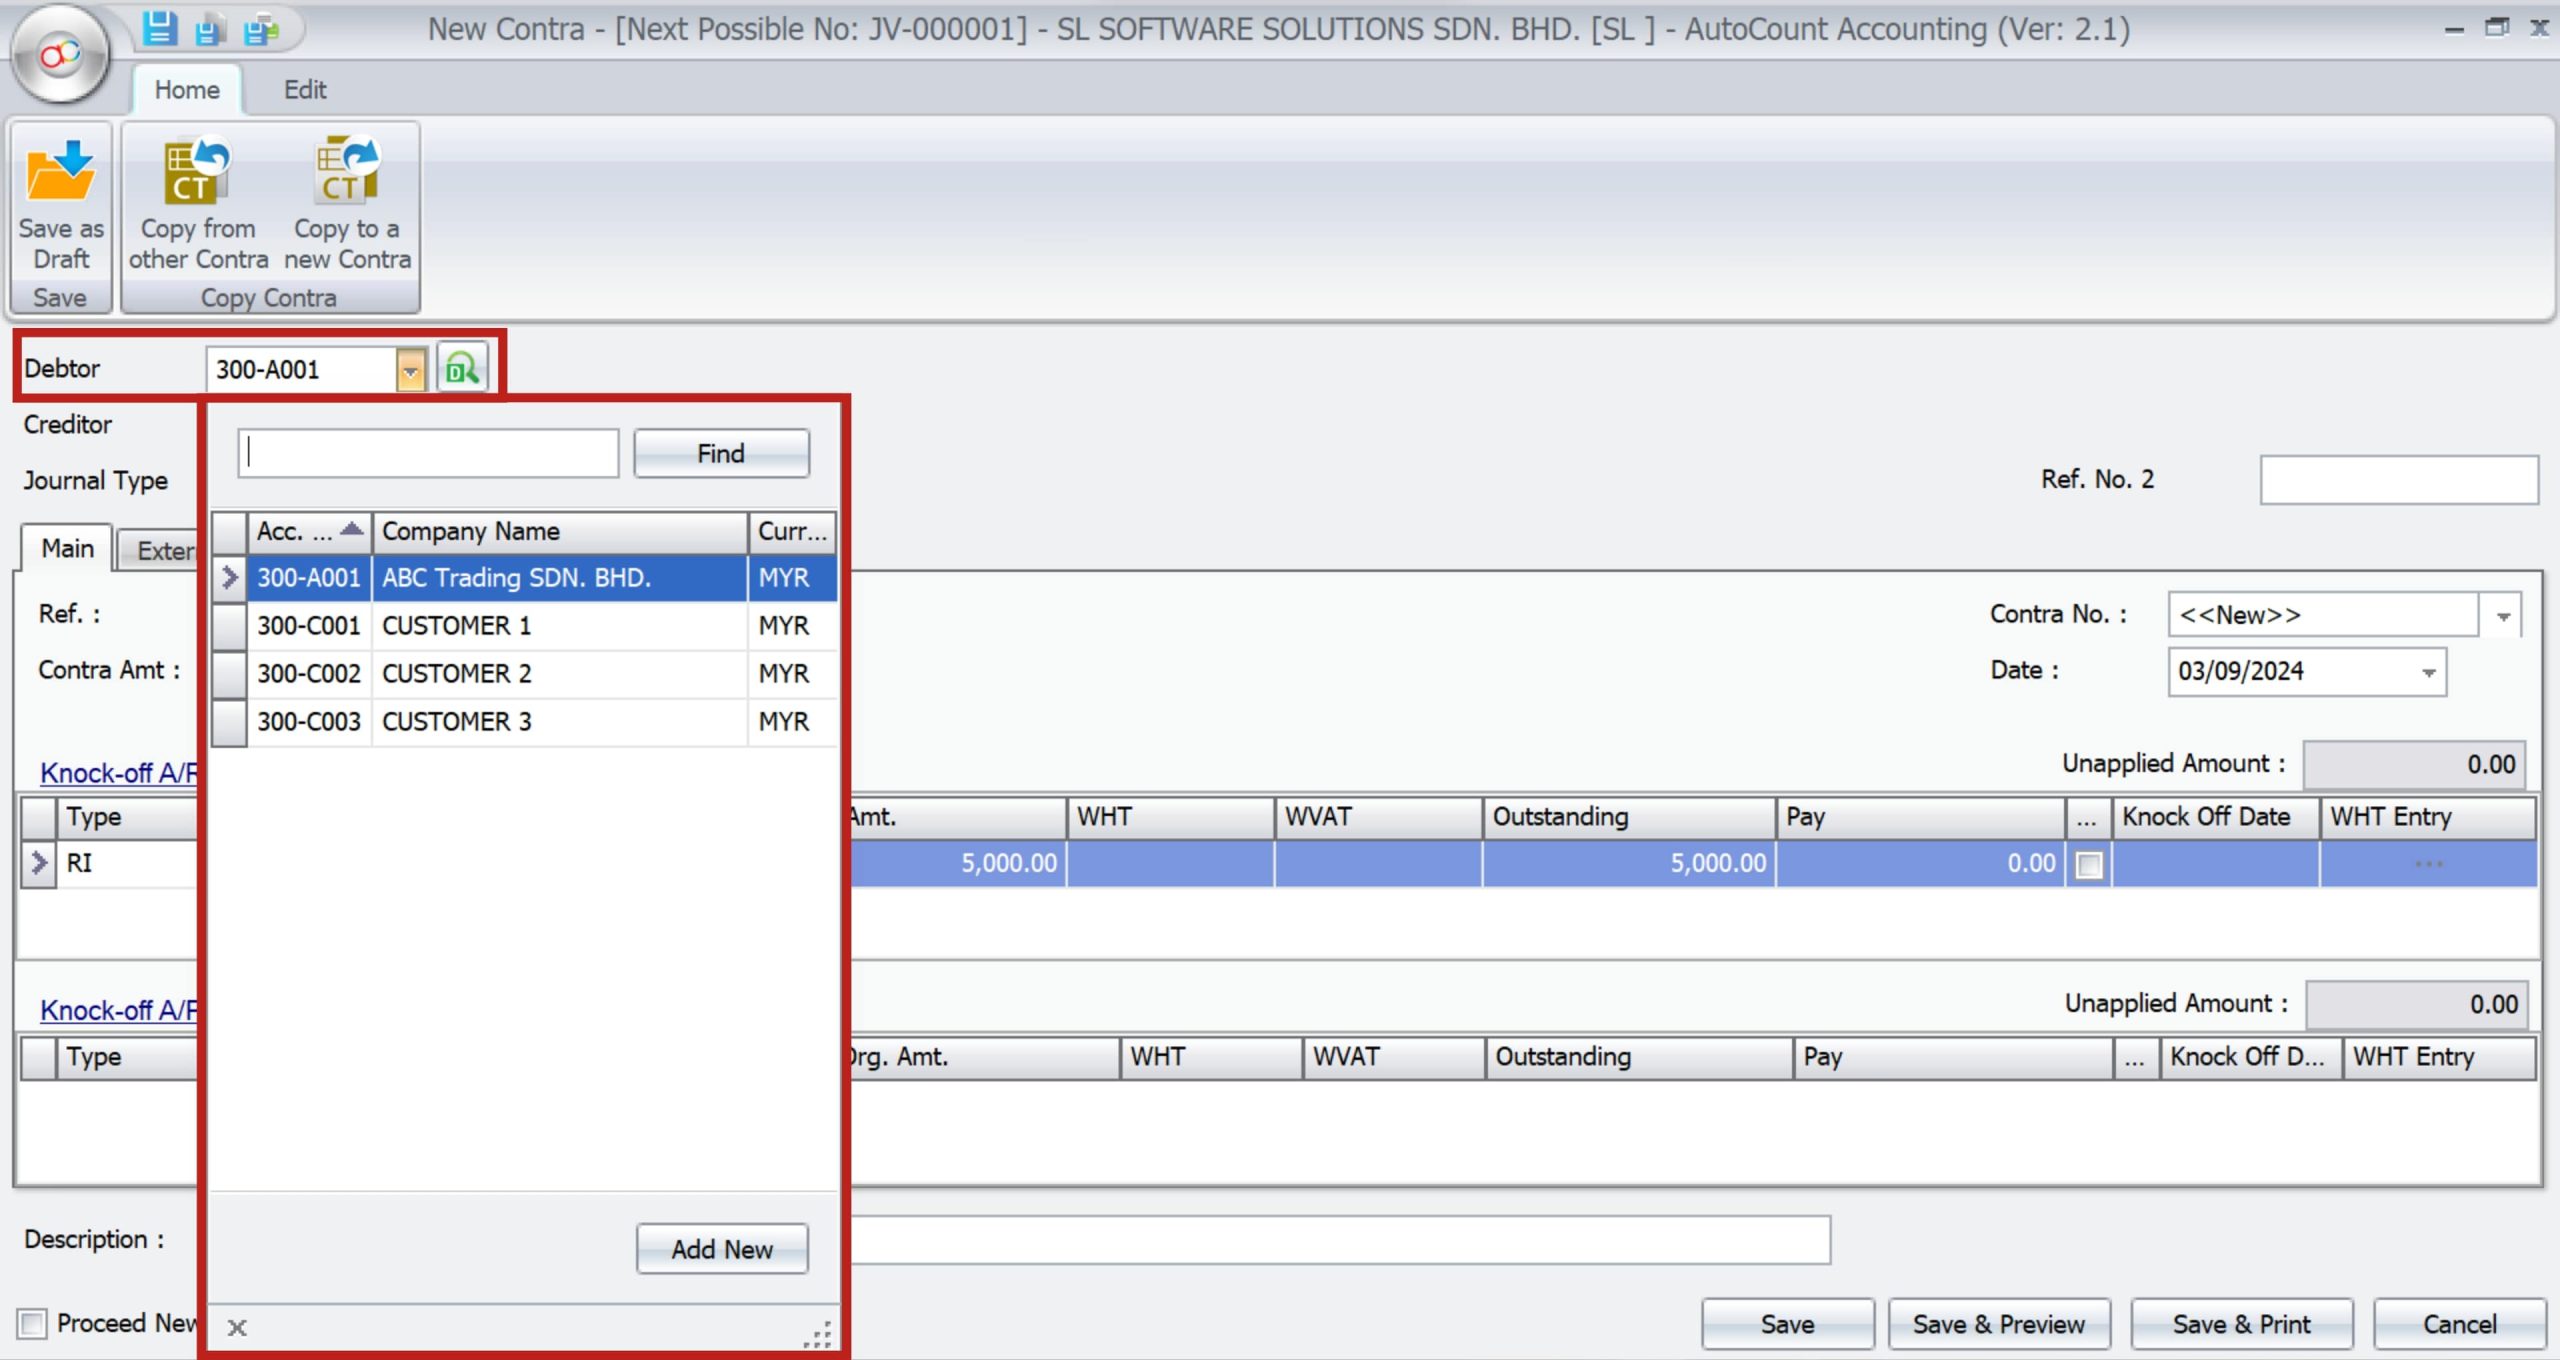Close the debtor lookup popup via its X icon

coord(238,1327)
